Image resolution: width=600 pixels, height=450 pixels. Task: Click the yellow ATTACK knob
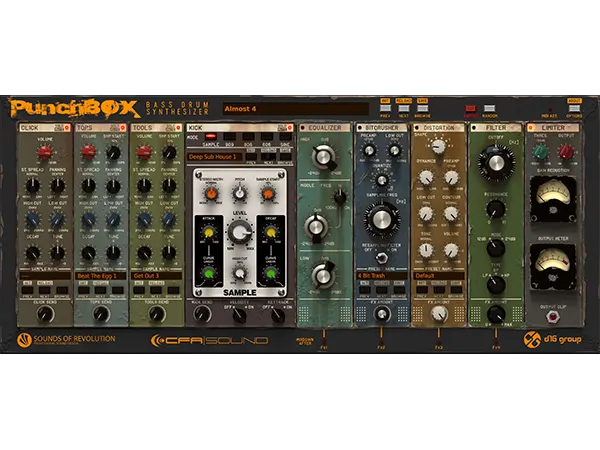pos(209,232)
